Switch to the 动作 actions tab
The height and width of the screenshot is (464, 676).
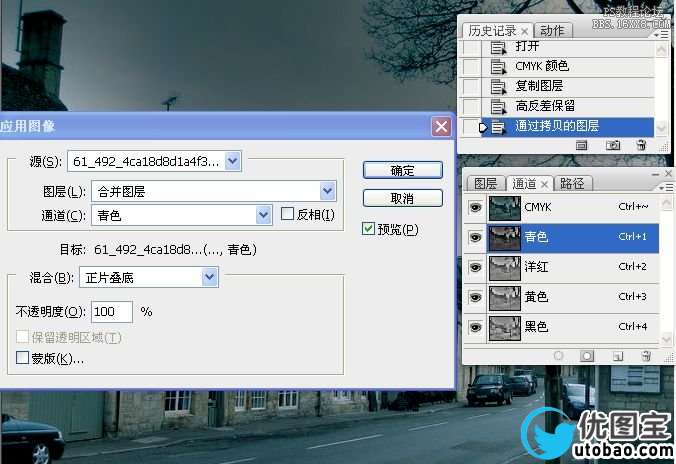[x=552, y=31]
